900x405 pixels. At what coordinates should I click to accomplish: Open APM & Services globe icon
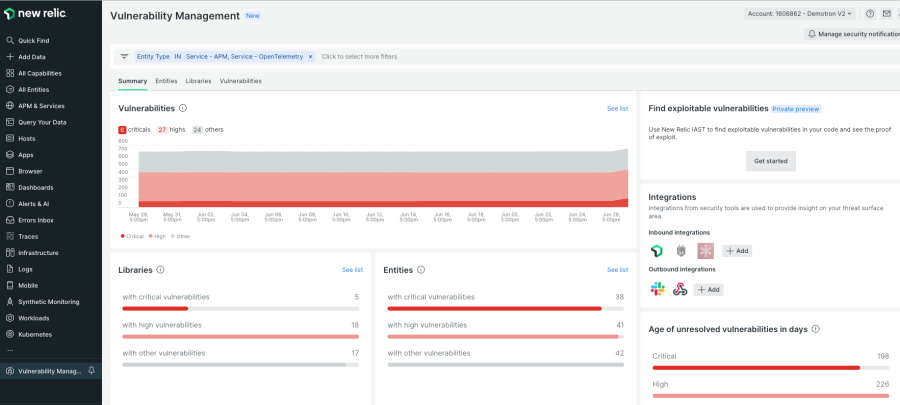pyautogui.click(x=10, y=106)
